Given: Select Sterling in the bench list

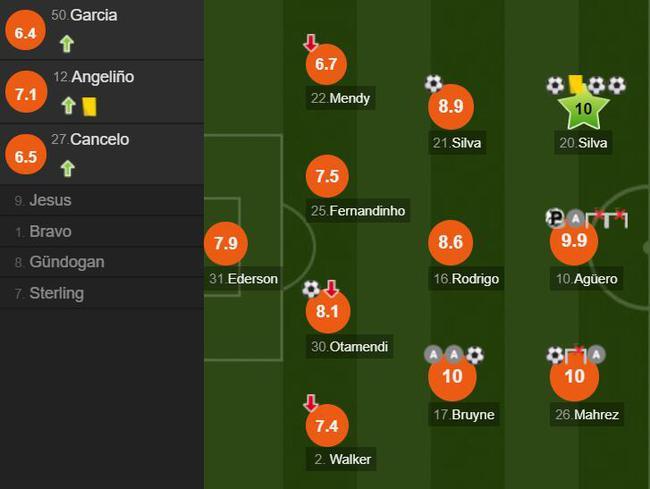Looking at the screenshot, I should [102, 293].
